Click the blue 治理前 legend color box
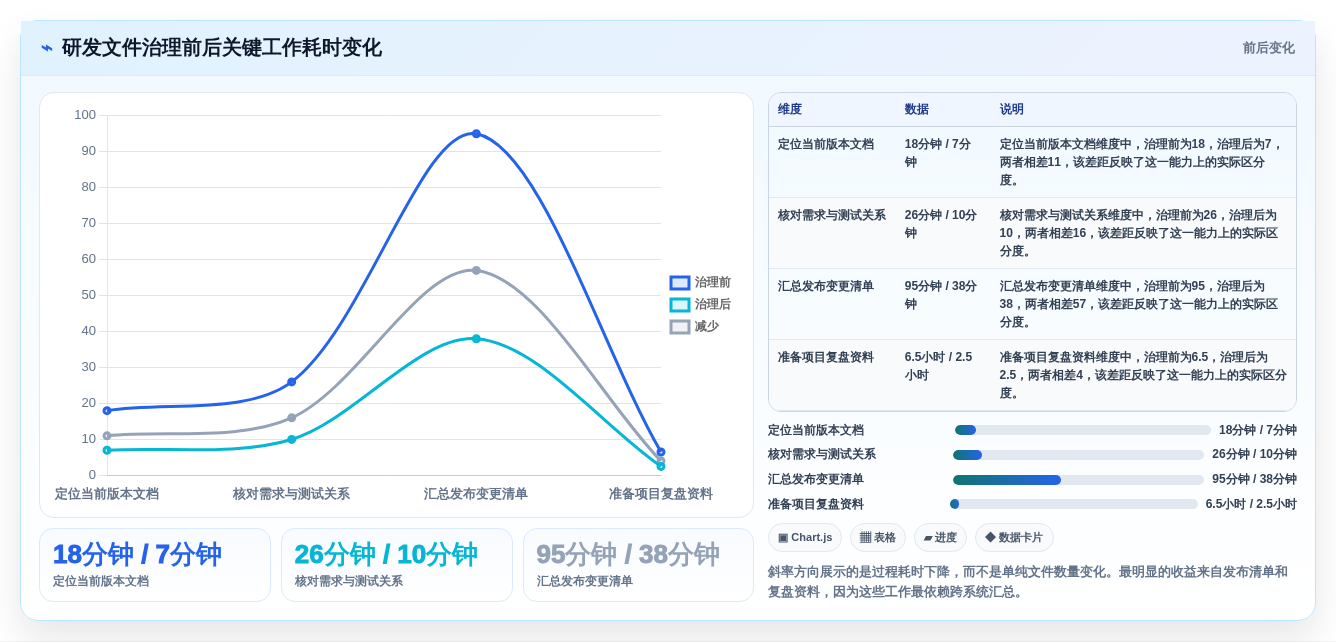Viewport: 1336px width, 642px height. 680,283
